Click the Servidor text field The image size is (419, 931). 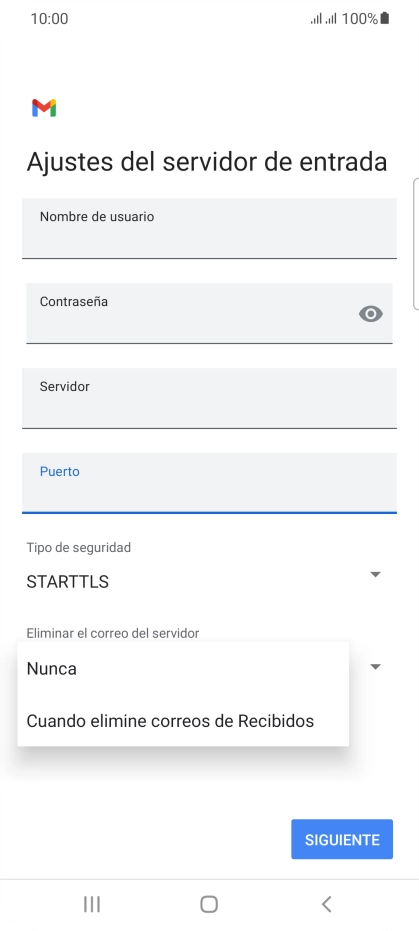pyautogui.click(x=210, y=398)
